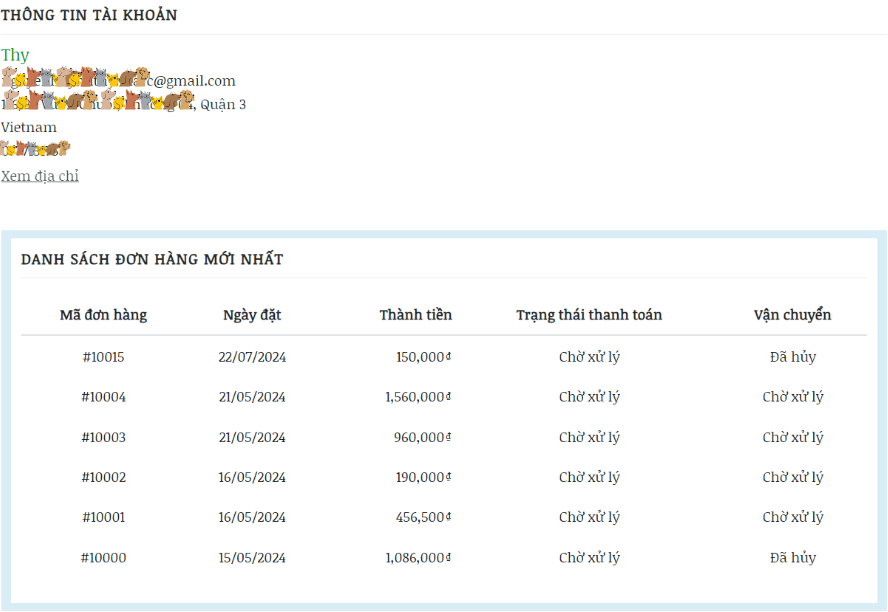The width and height of the screenshot is (888, 612).
Task: Click the 'Đã hủy' status of order #10000
Action: (x=792, y=557)
